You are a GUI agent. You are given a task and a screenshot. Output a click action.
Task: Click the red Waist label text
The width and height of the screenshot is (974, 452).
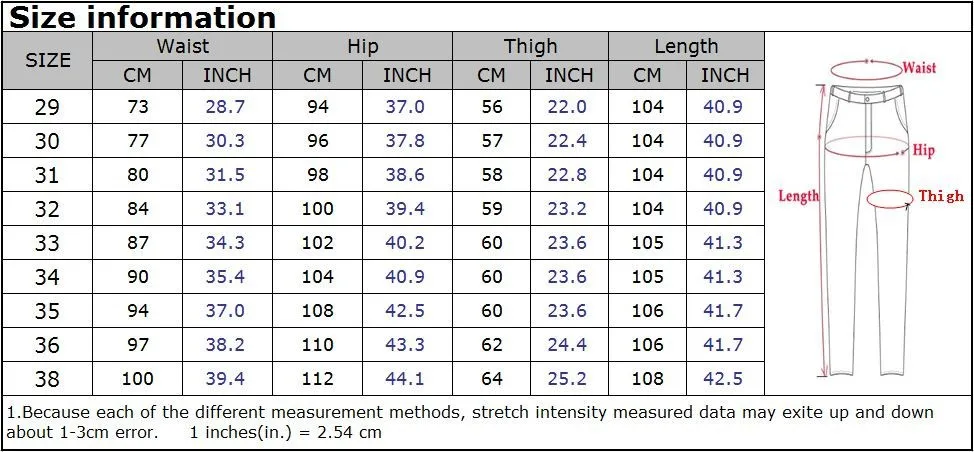[919, 68]
